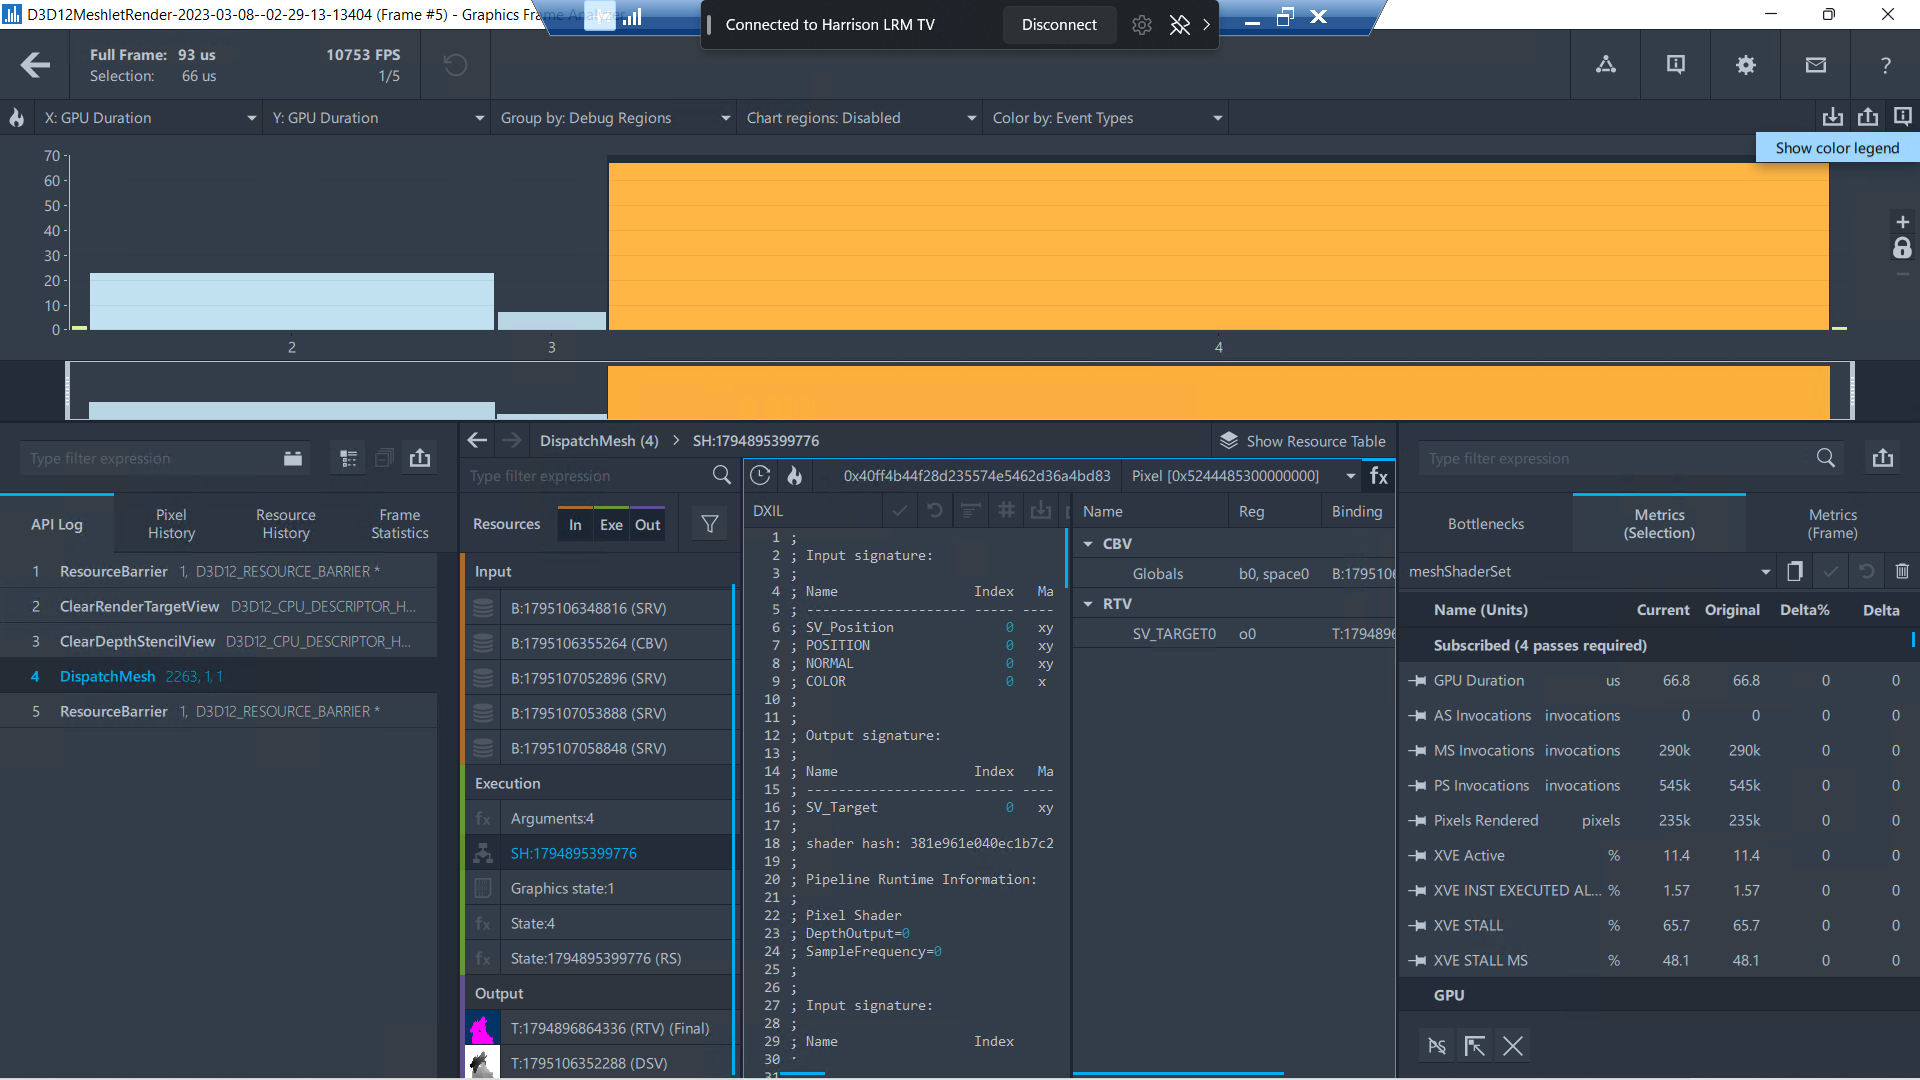Open the node graph triangle icon
This screenshot has width=1920, height=1080.
click(1606, 65)
